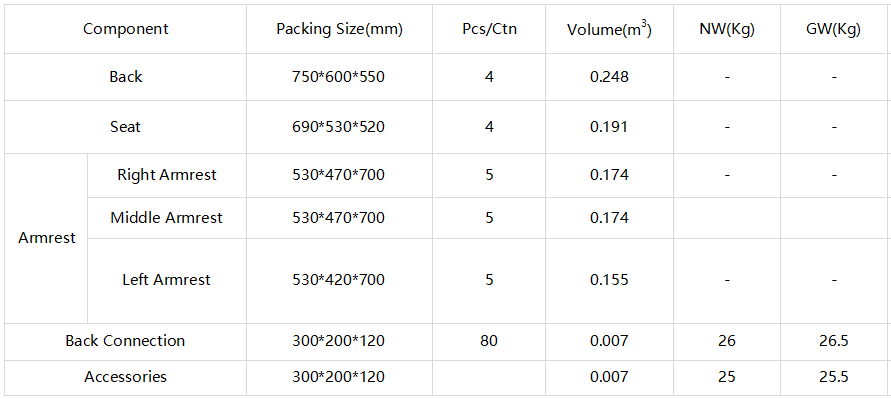The width and height of the screenshot is (891, 399).
Task: Select the Pcs/Ctn value 80
Action: [489, 342]
